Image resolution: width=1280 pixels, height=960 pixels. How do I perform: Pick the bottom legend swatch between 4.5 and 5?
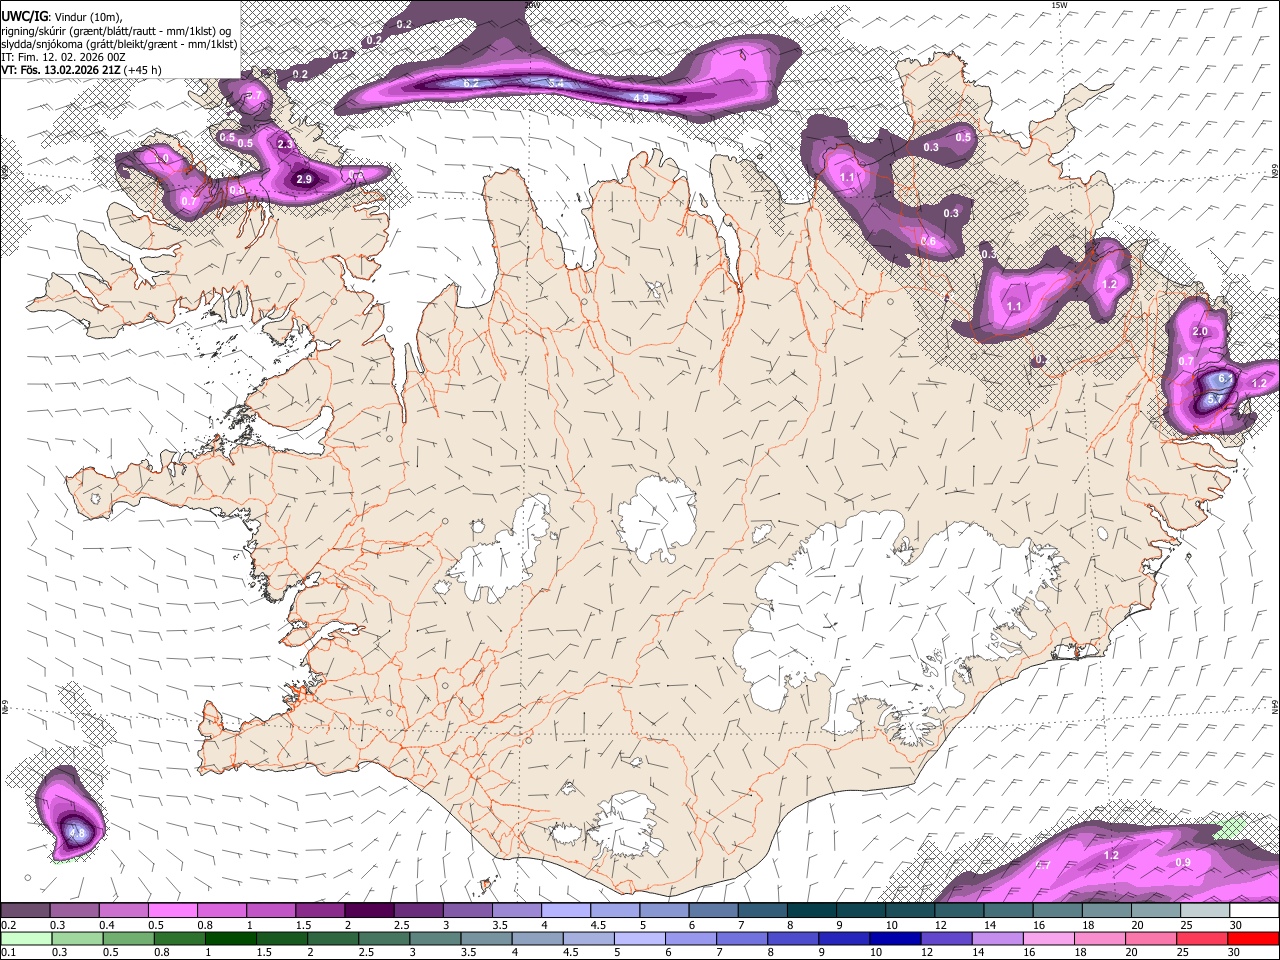click(588, 938)
